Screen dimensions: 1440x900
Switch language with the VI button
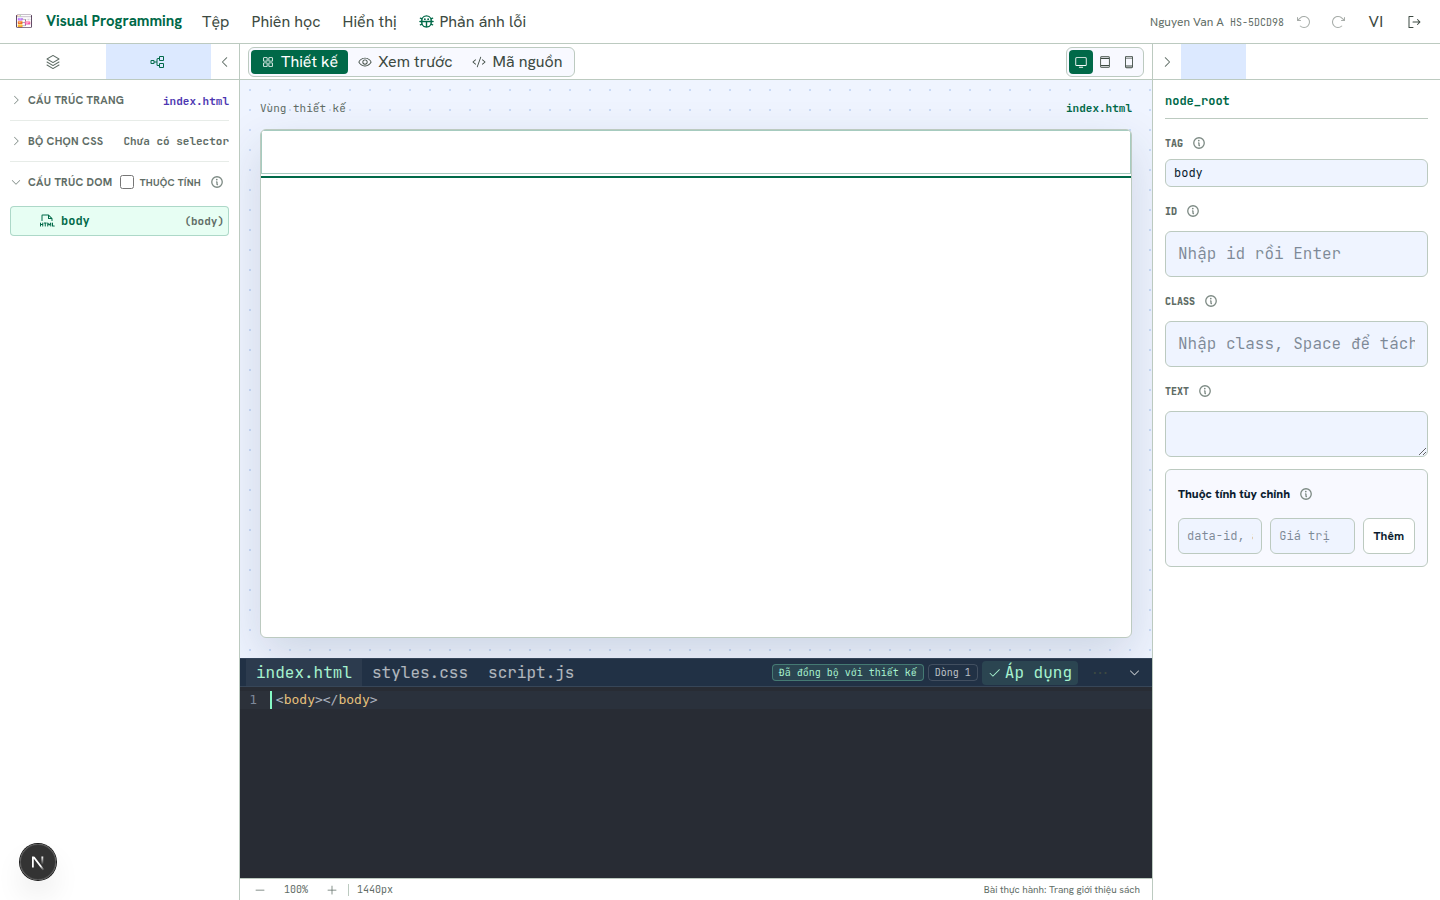coord(1376,22)
